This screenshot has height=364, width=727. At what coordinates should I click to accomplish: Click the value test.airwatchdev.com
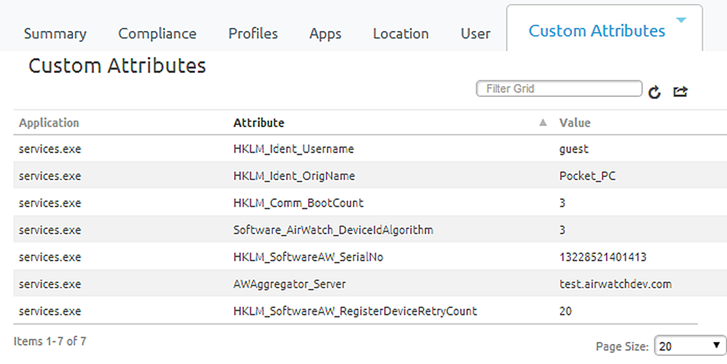[x=615, y=284]
